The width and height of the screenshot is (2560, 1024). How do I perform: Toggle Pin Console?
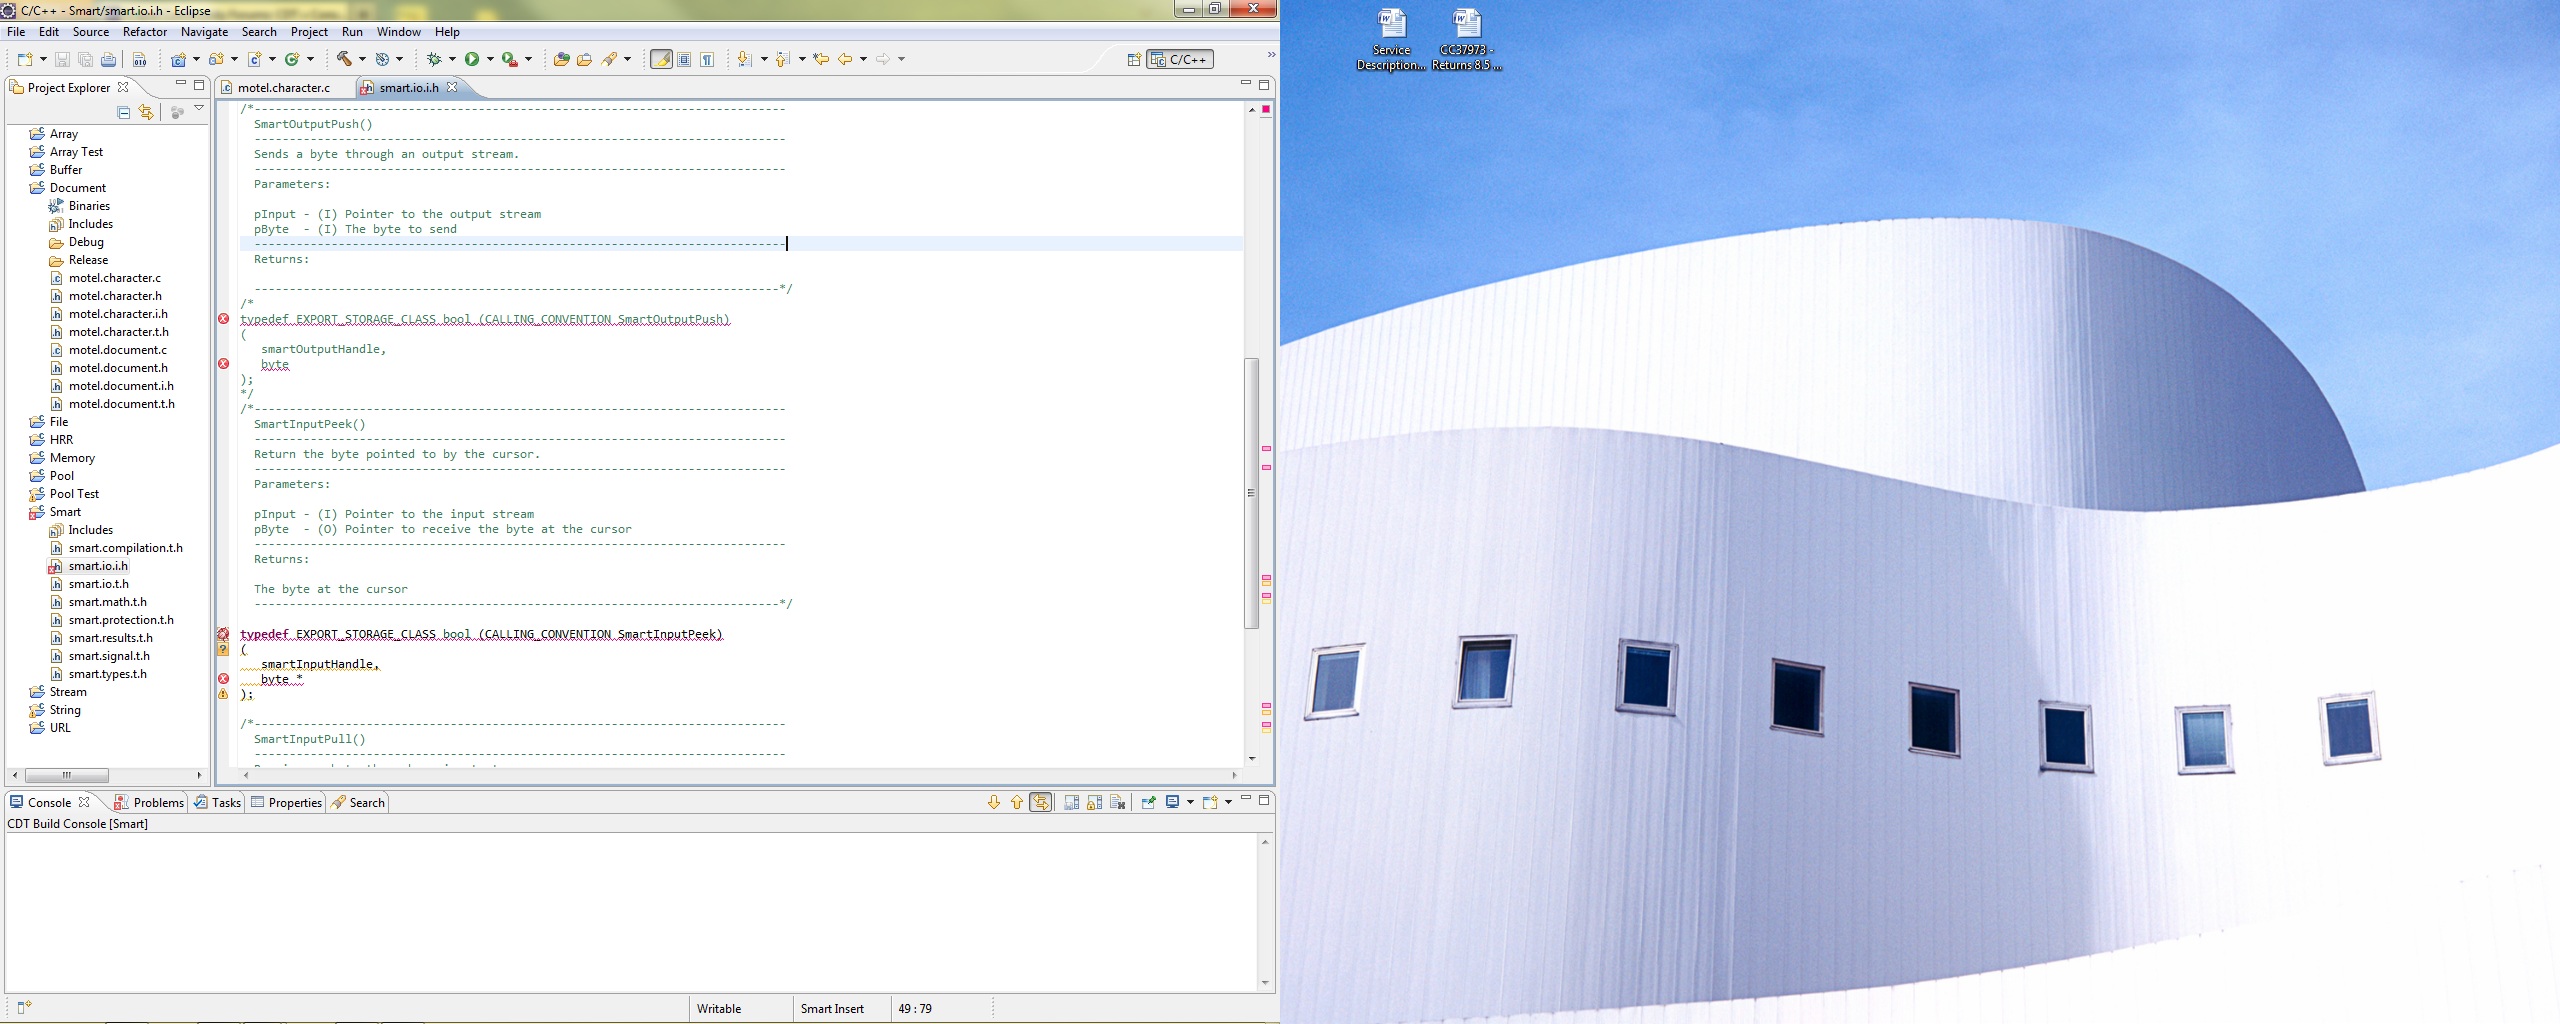click(1148, 802)
